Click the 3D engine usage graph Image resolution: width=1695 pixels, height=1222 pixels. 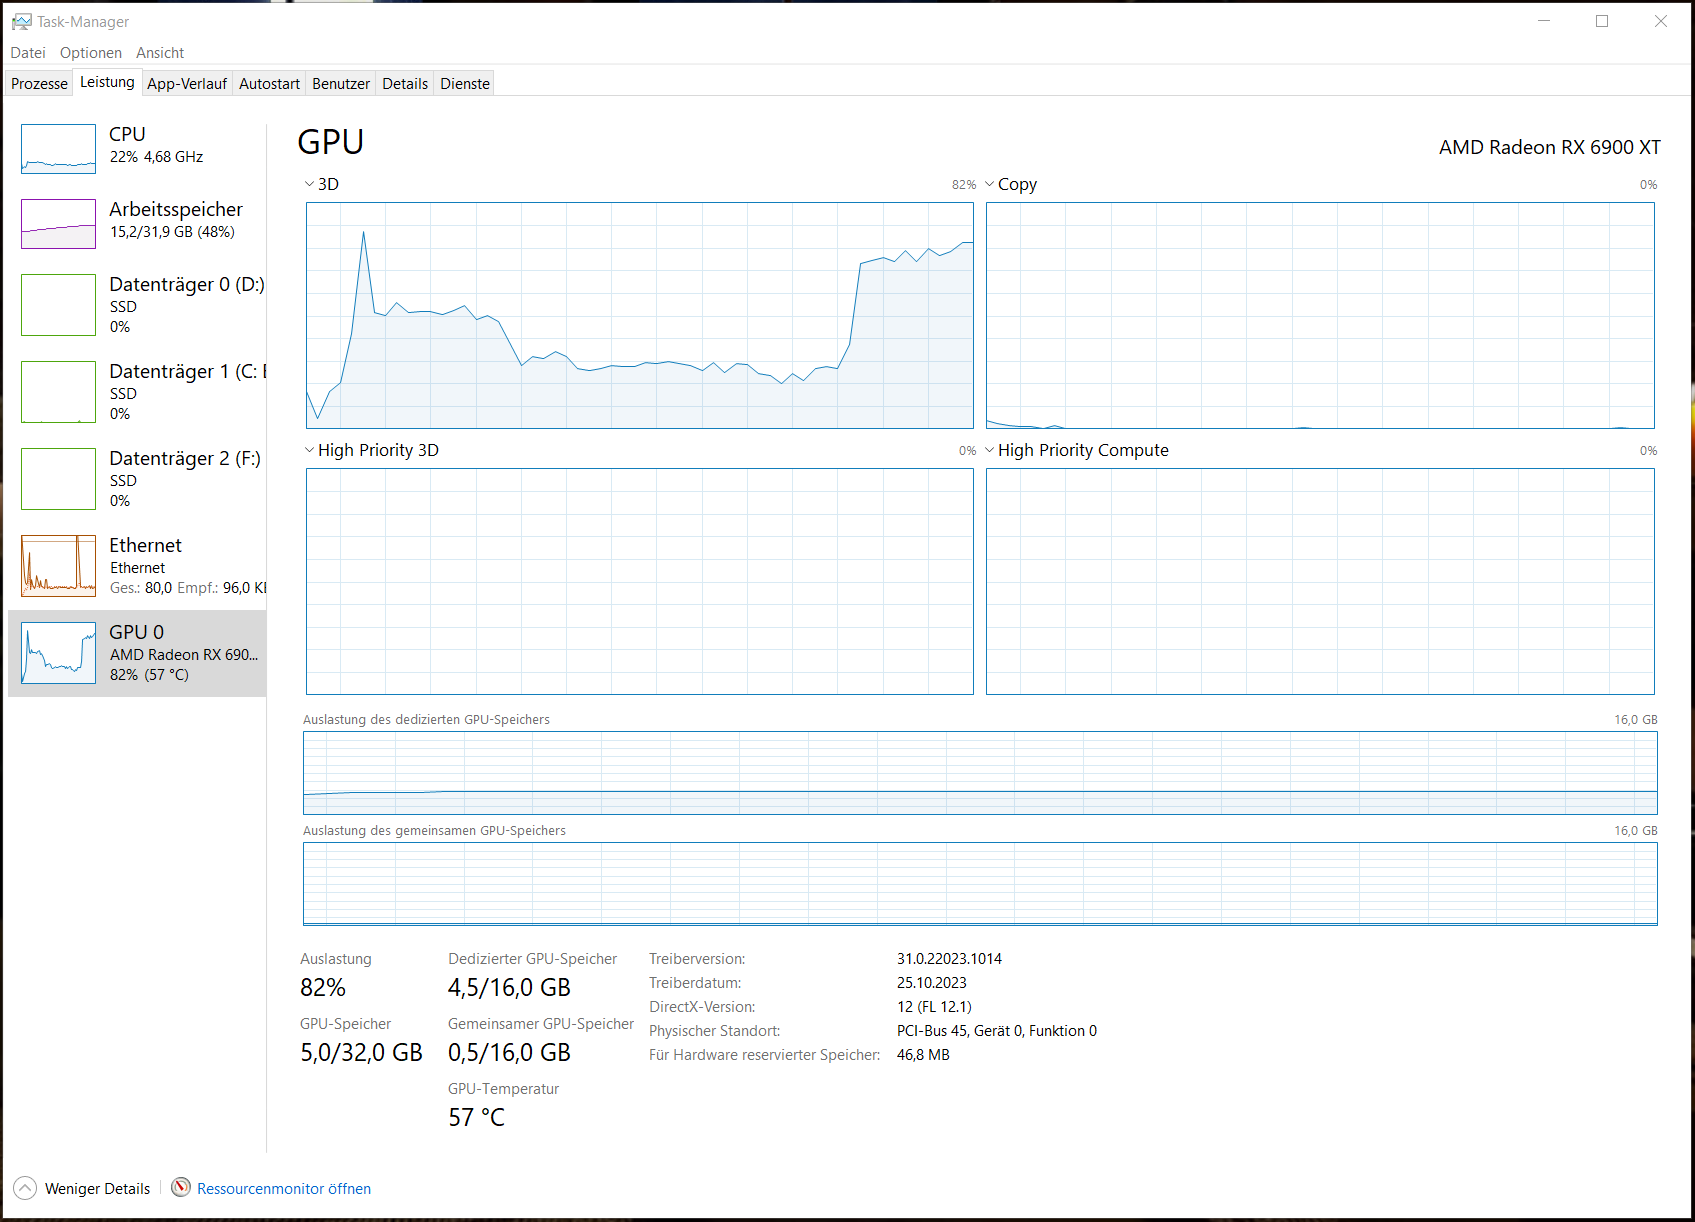(640, 315)
